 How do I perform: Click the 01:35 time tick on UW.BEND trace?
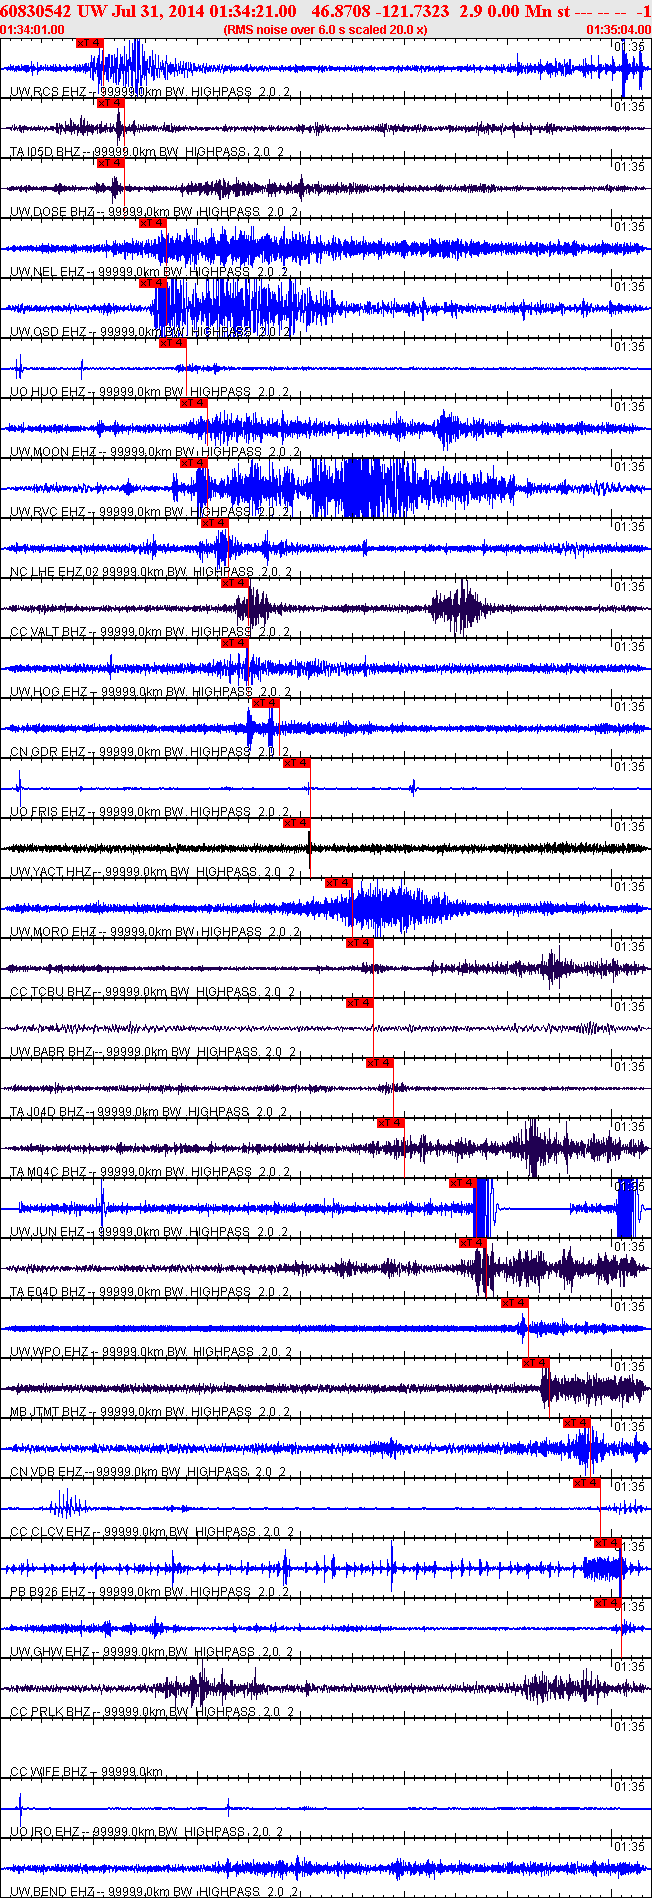point(629,1847)
